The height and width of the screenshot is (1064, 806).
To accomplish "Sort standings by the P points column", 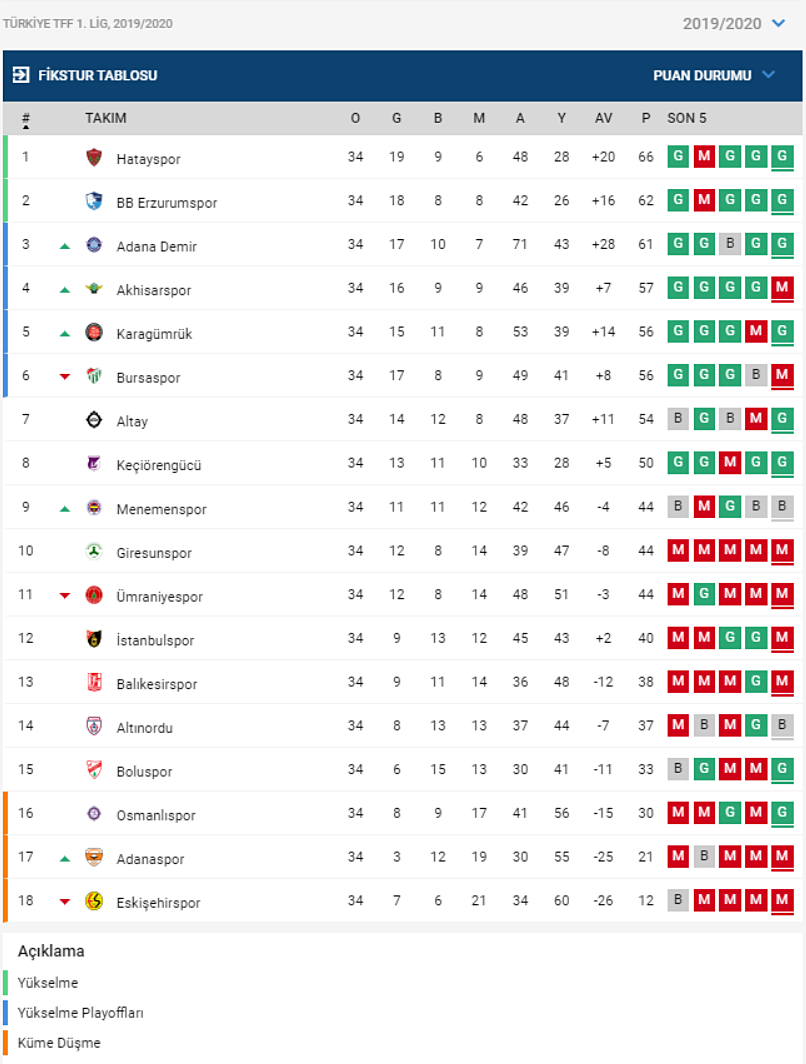I will tap(646, 118).
